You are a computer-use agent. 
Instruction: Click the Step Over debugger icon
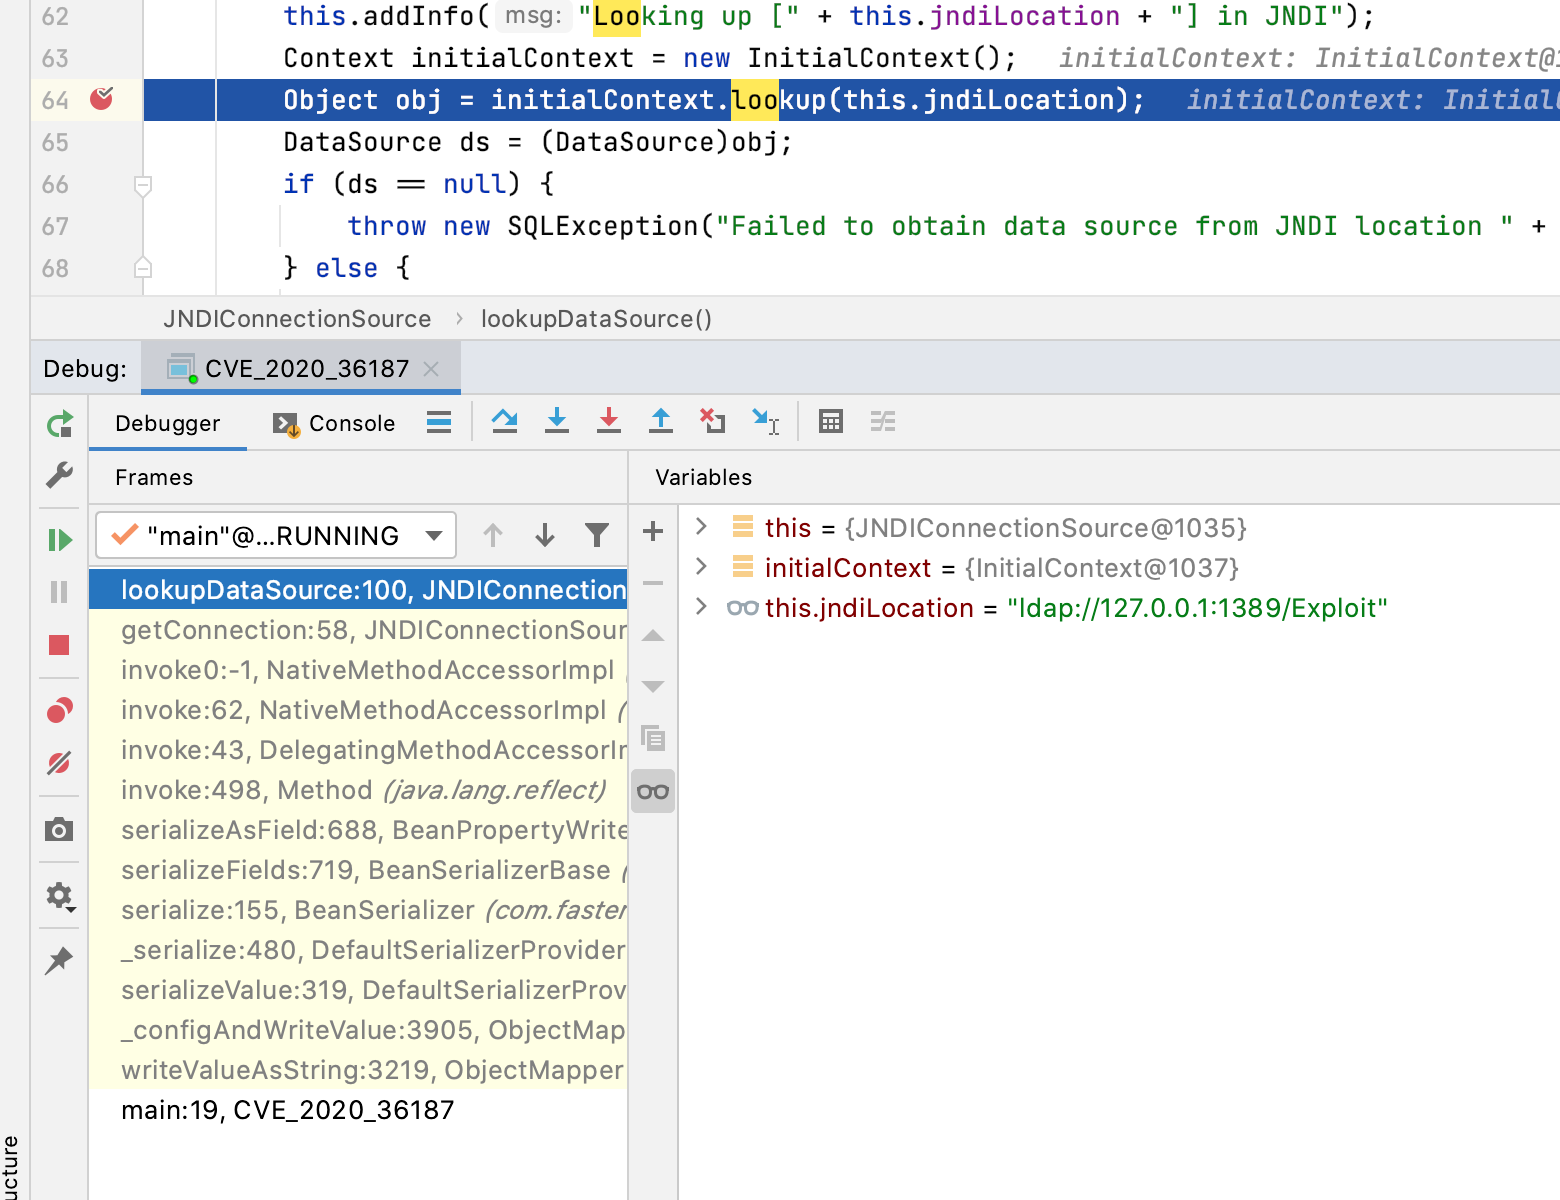coord(505,422)
